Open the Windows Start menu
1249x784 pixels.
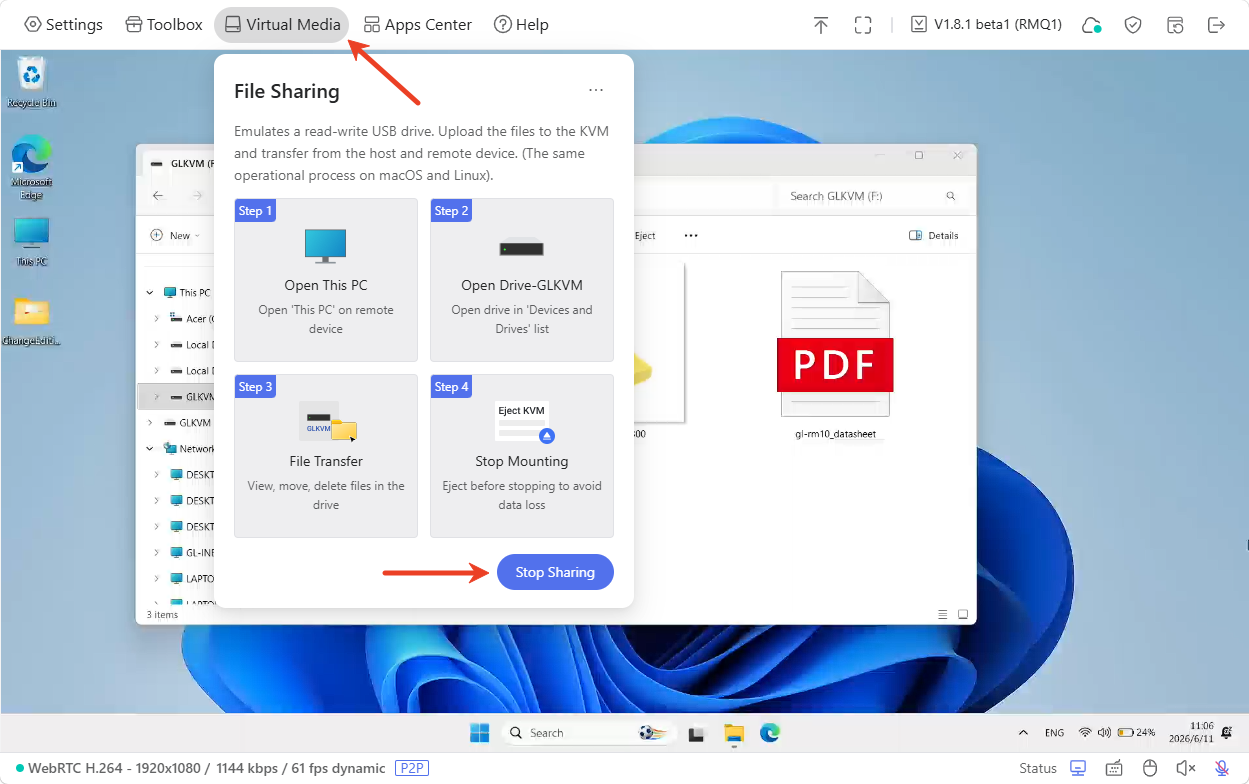pos(480,733)
